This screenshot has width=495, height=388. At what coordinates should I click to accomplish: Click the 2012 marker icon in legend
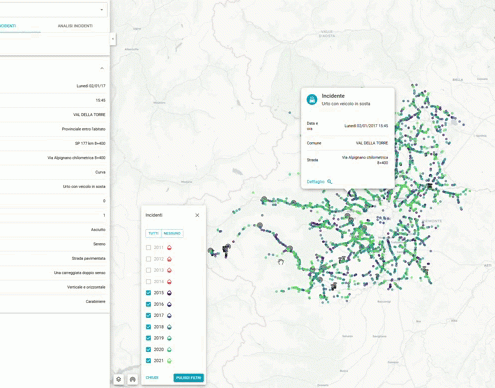tap(169, 259)
